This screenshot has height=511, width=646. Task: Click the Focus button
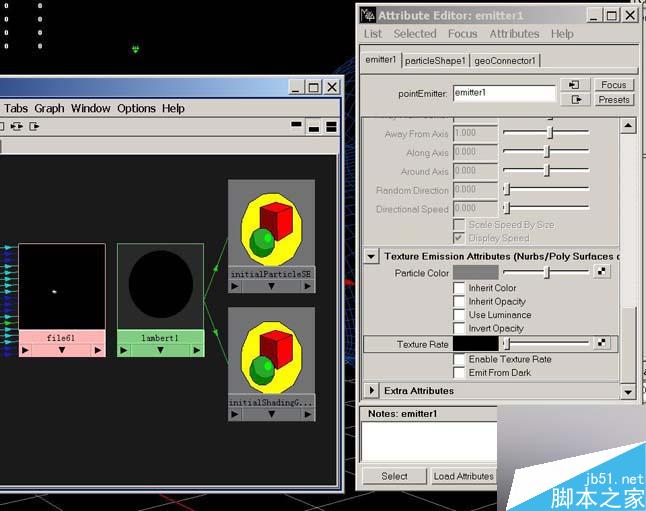coord(613,85)
